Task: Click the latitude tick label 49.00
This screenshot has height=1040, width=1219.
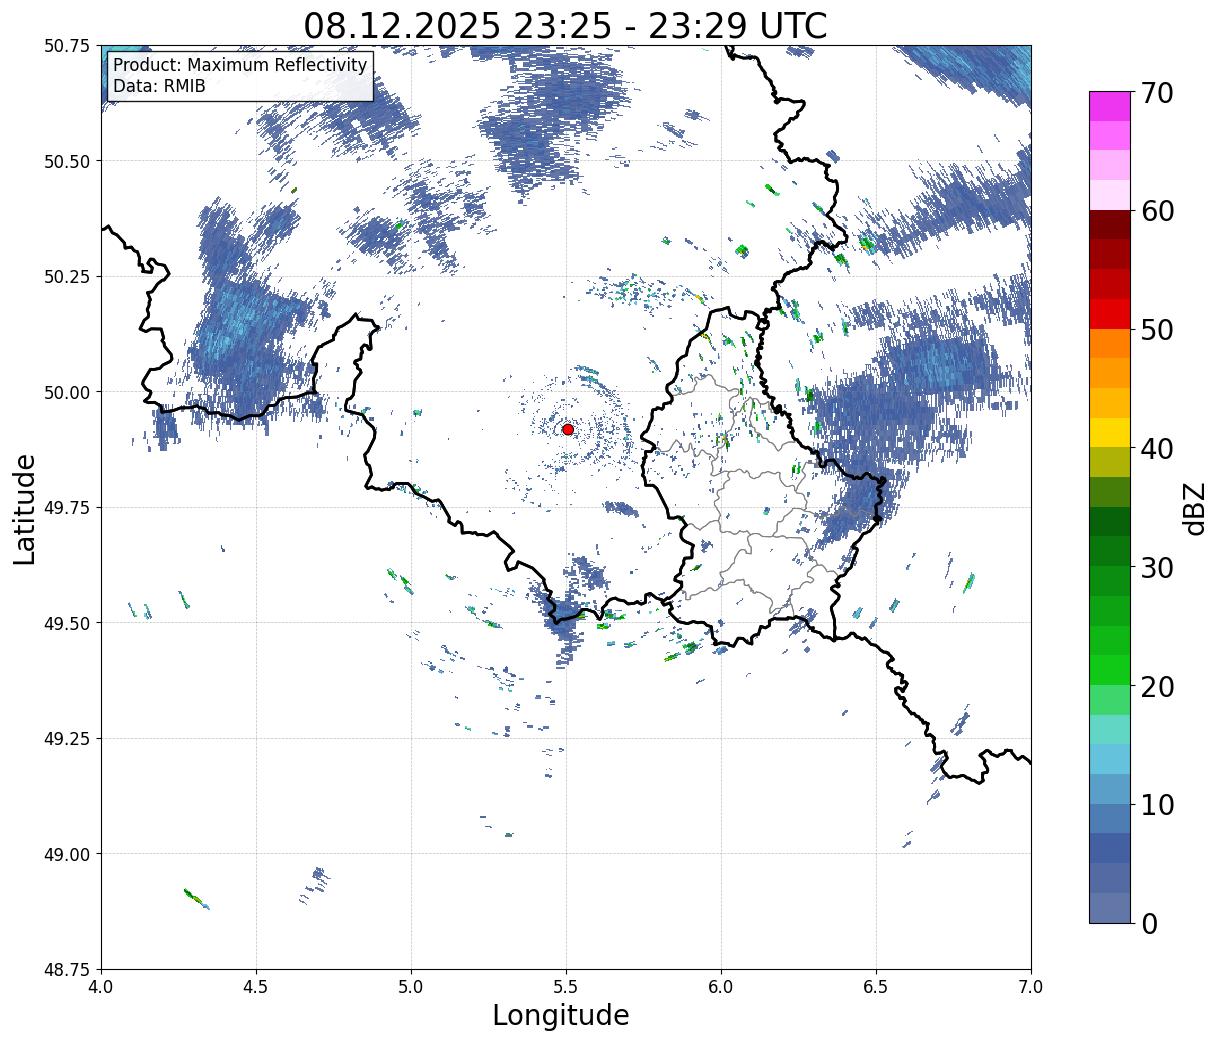Action: pyautogui.click(x=66, y=854)
